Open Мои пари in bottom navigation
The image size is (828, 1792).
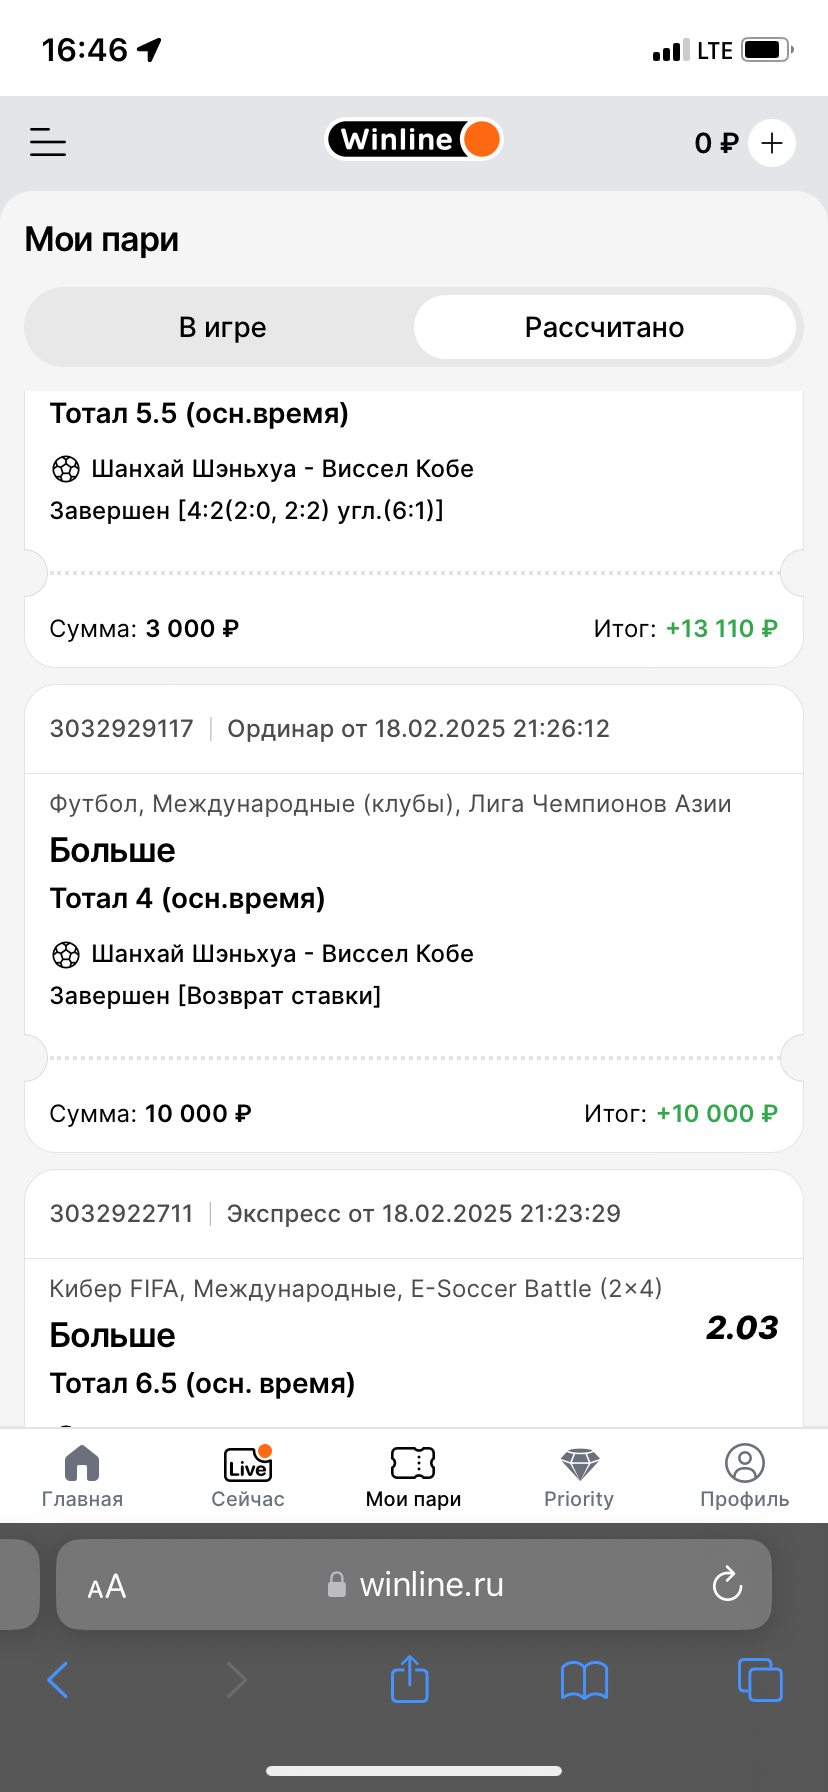(413, 1476)
